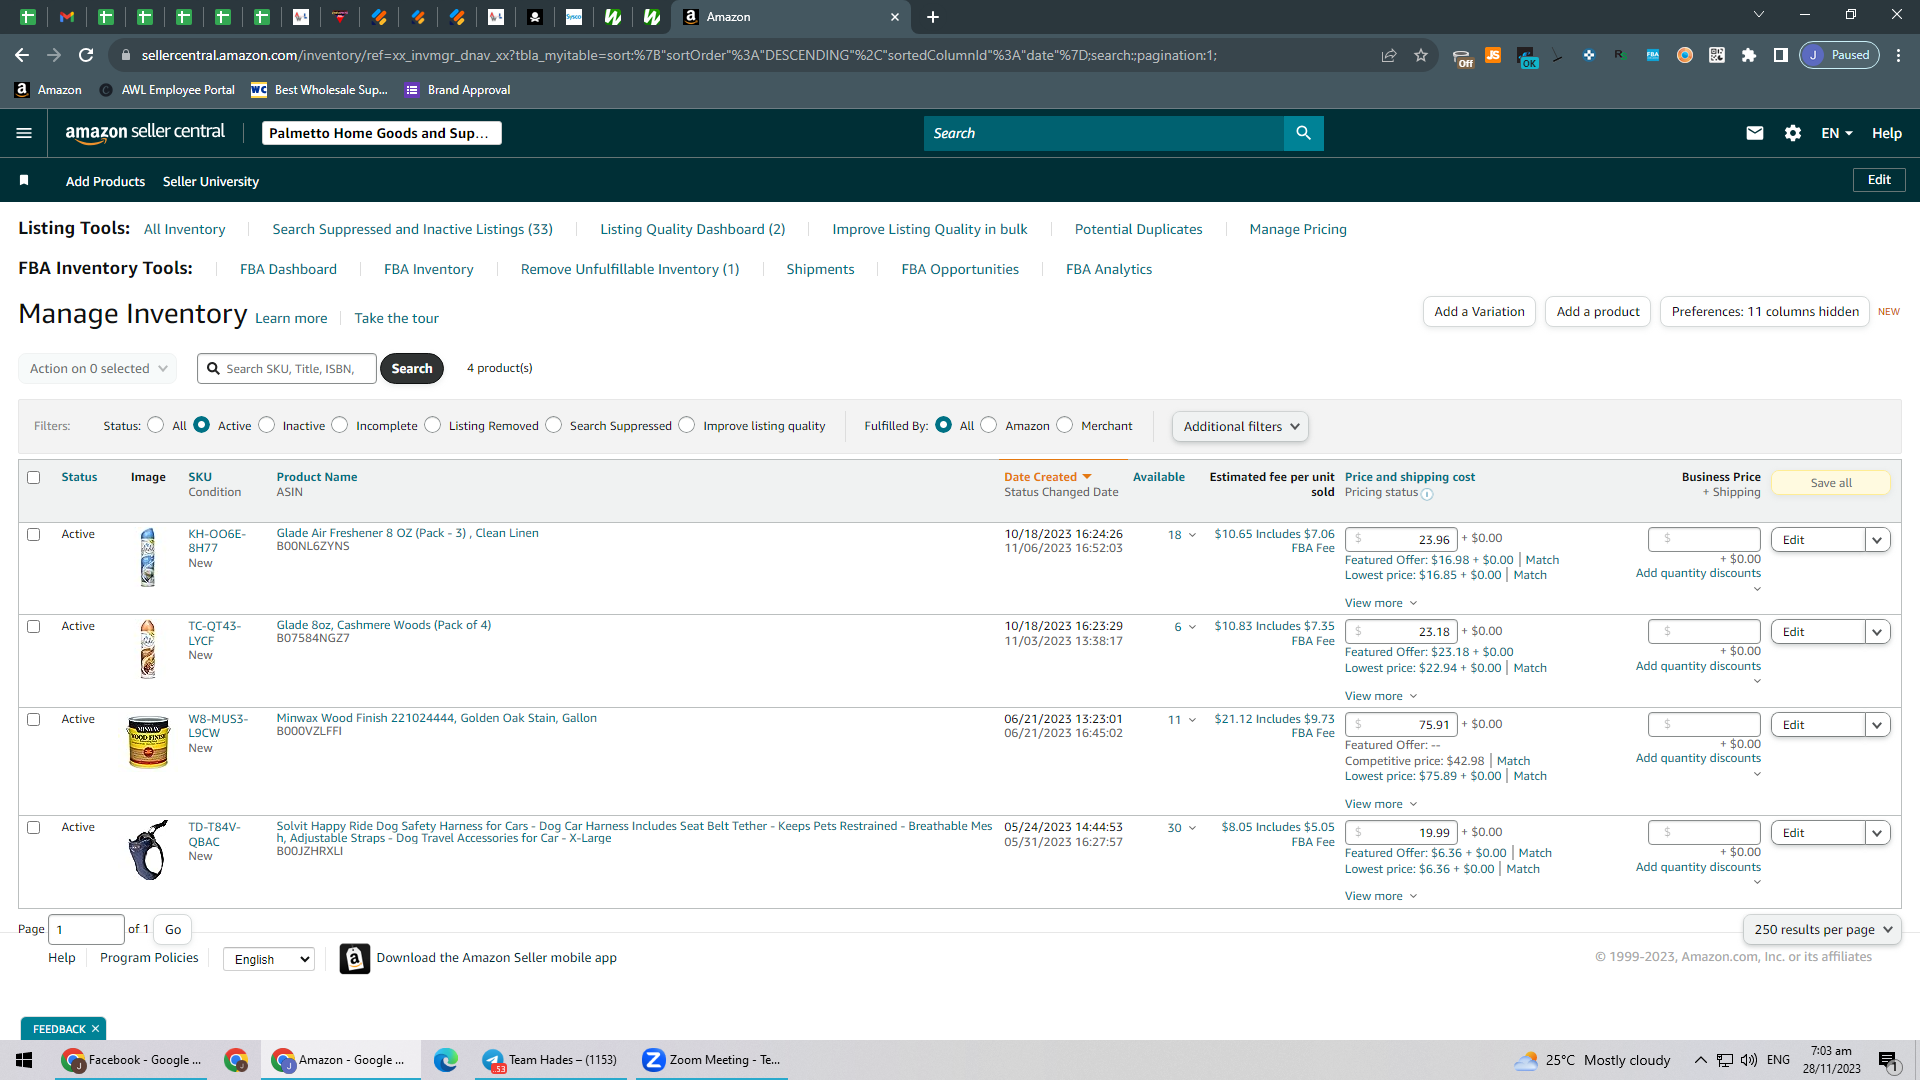Open the Minwax Wood Finish product thumbnail
Image resolution: width=1920 pixels, height=1080 pixels.
point(148,742)
